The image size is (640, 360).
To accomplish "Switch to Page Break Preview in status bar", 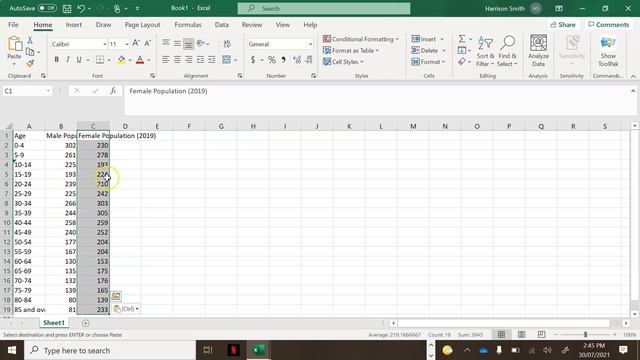I will tap(541, 335).
